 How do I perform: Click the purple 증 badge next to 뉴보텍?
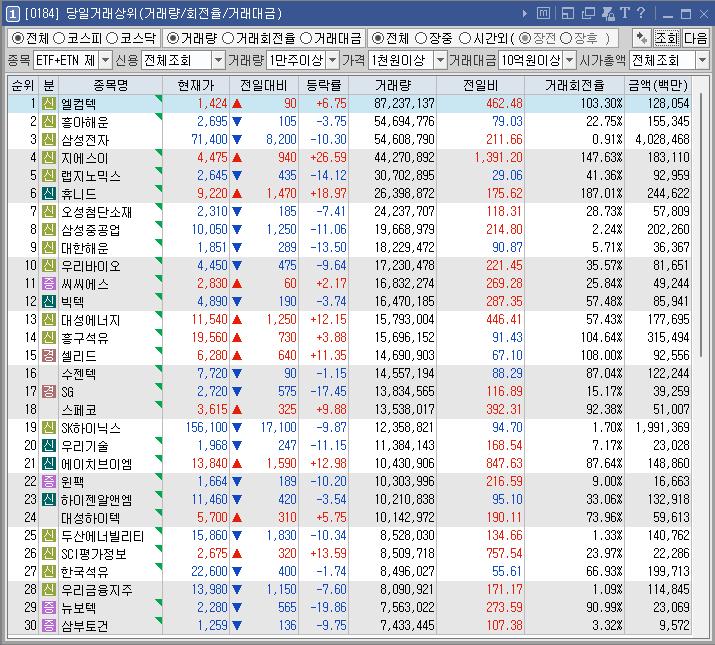point(49,608)
